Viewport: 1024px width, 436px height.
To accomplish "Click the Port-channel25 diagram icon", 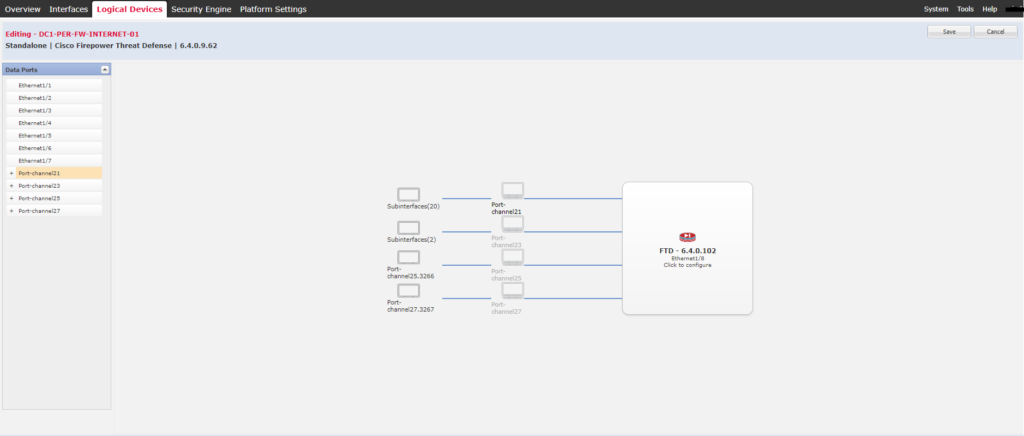I will tap(513, 257).
